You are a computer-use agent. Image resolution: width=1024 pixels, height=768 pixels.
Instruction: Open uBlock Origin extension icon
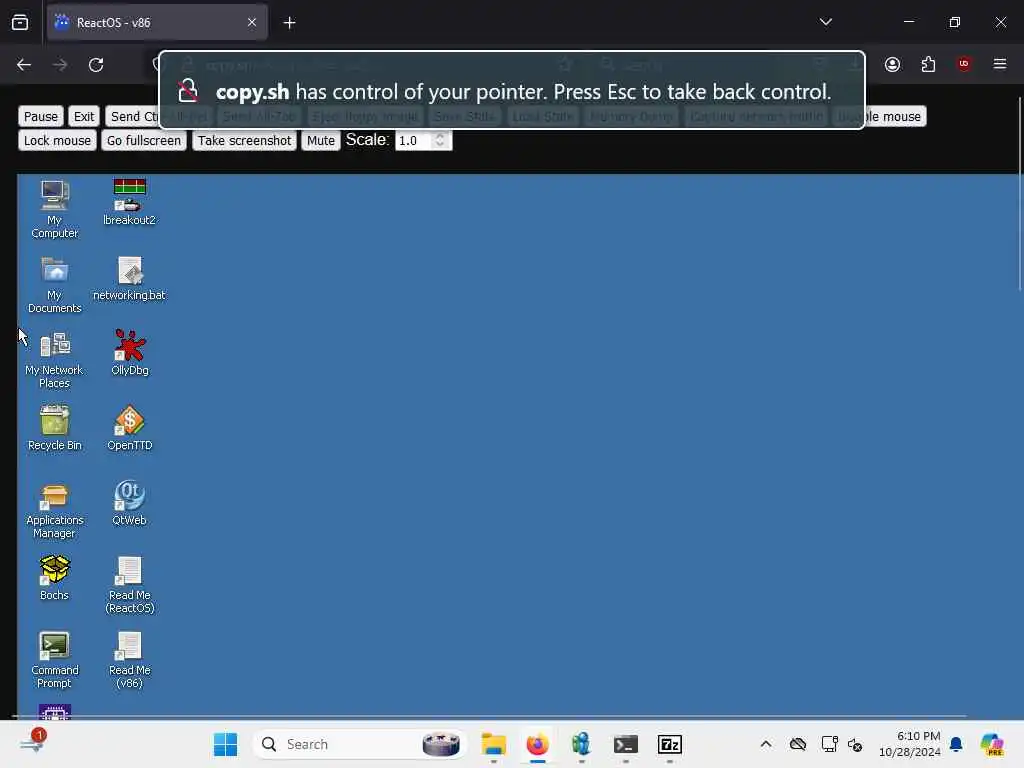964,64
